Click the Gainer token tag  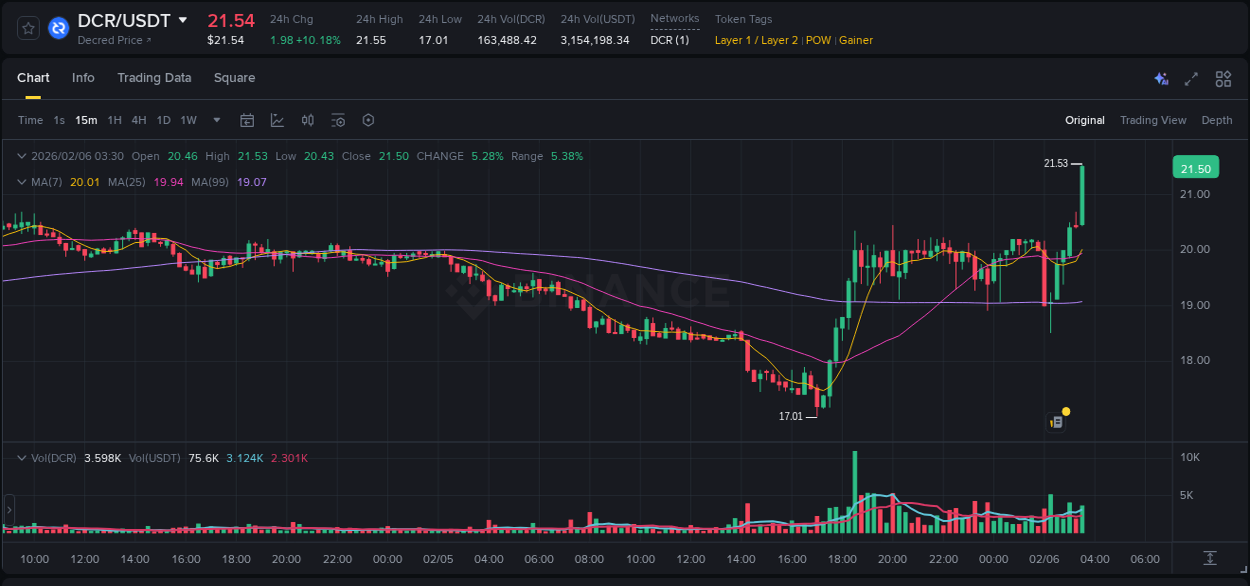tap(855, 40)
